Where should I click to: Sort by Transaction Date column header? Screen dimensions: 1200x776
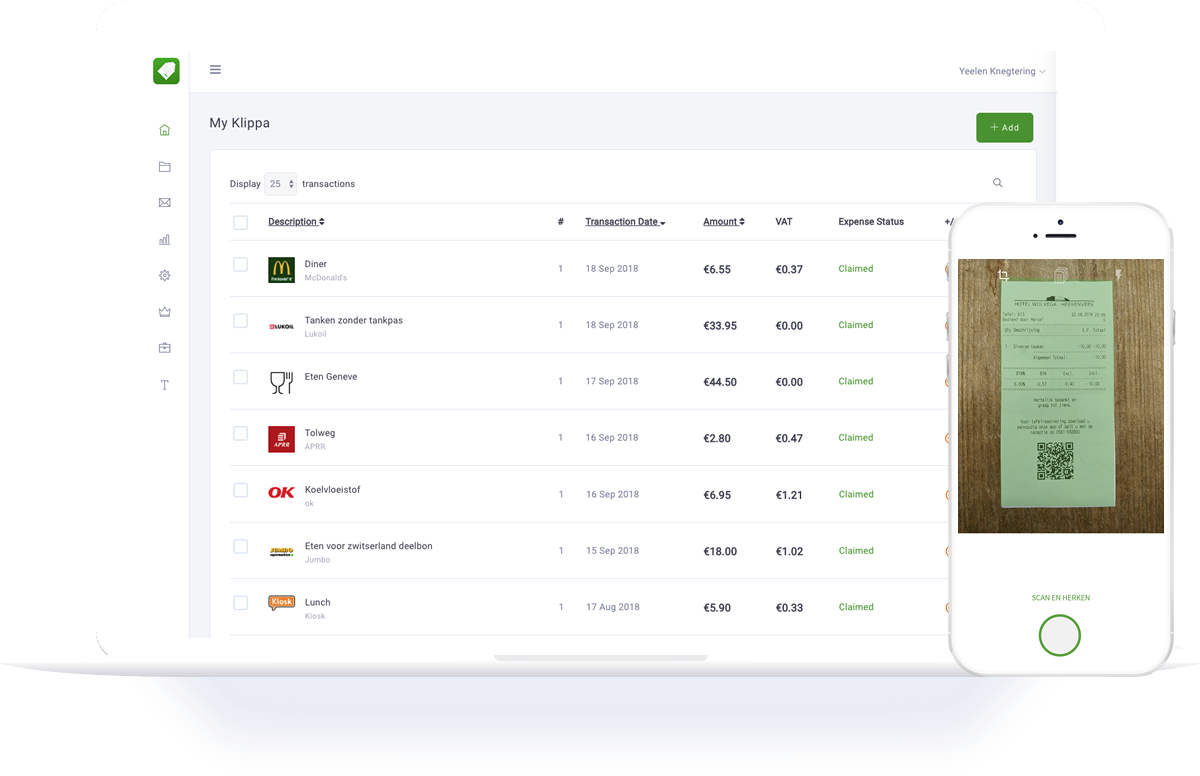point(624,222)
